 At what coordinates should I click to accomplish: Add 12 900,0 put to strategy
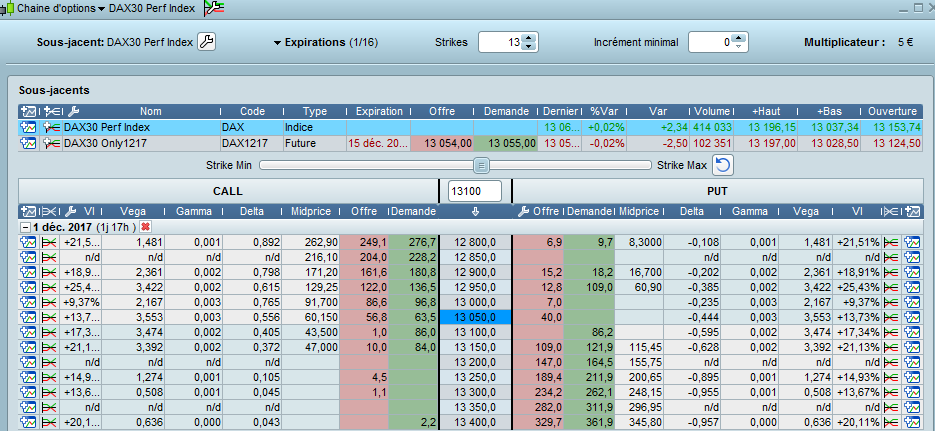(x=891, y=272)
